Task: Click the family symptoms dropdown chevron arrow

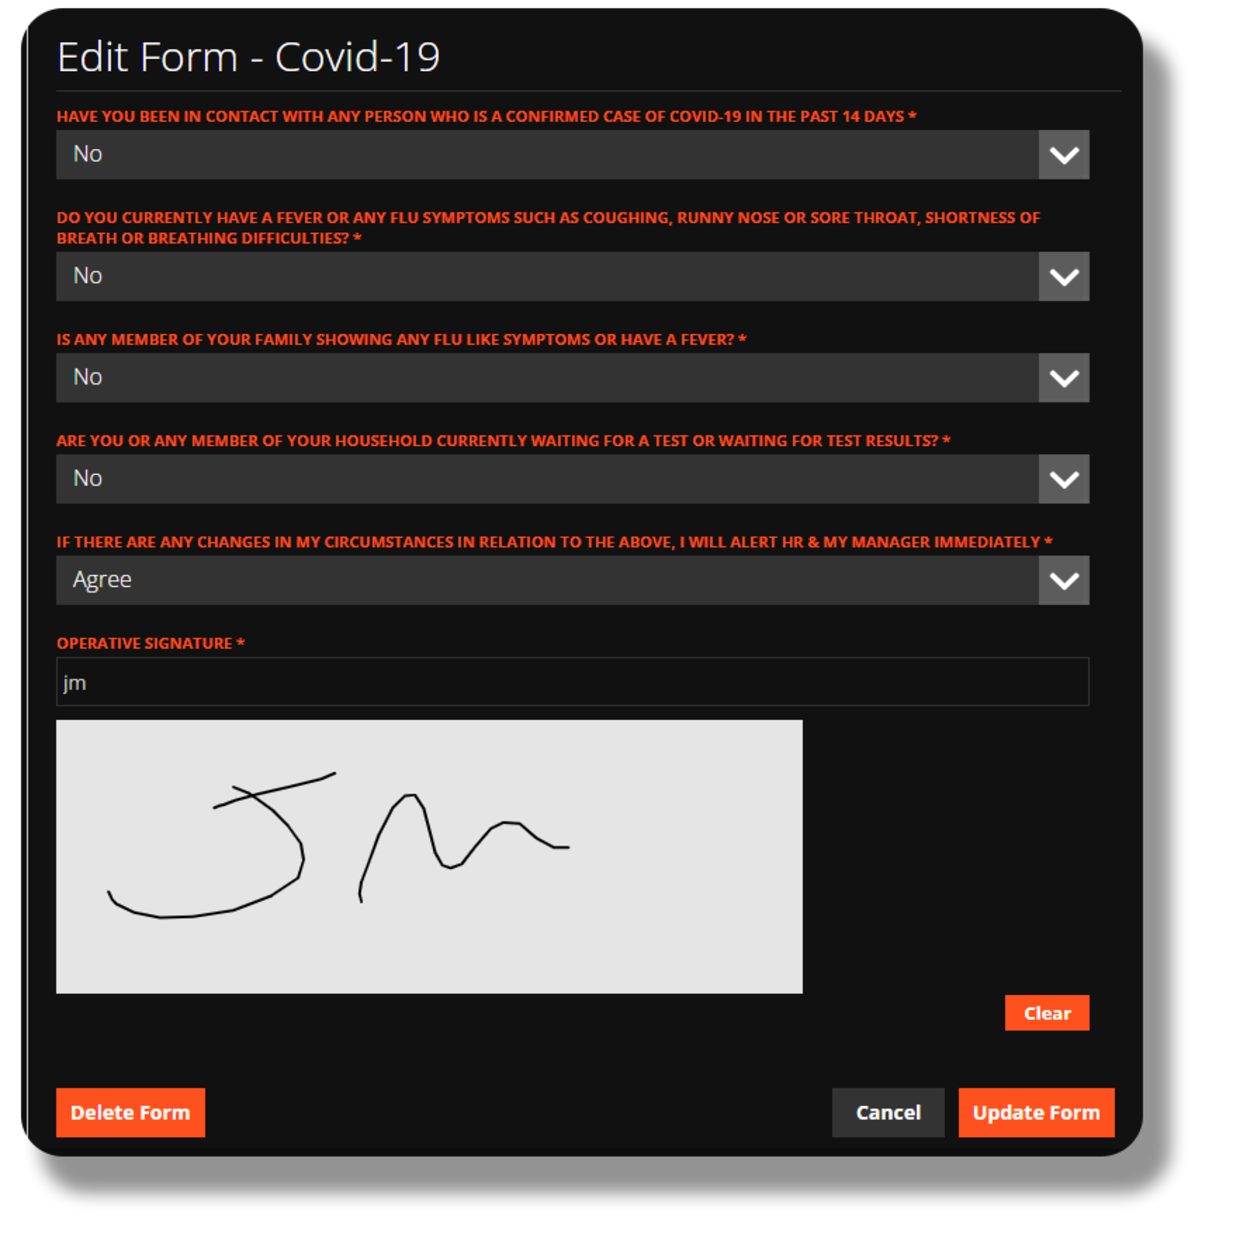Action: click(1064, 378)
